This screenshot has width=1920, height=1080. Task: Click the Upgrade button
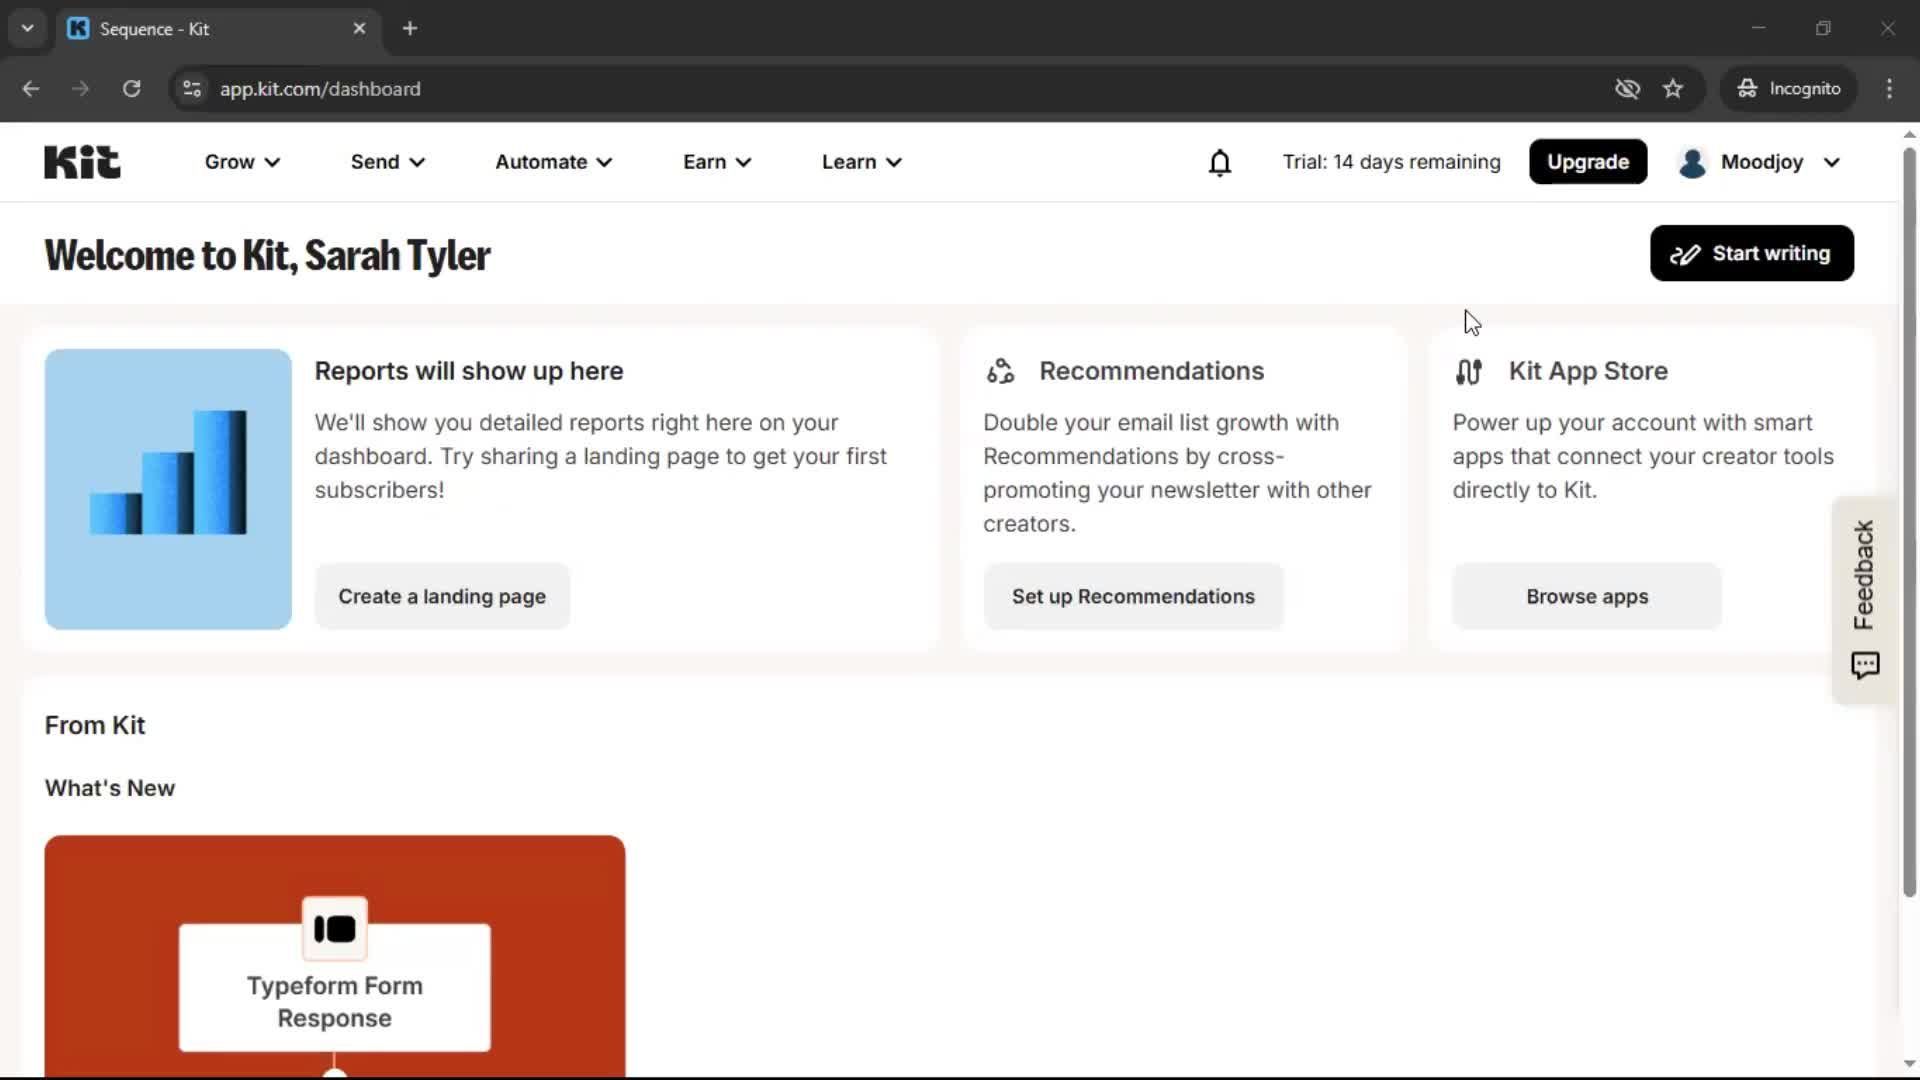point(1587,162)
